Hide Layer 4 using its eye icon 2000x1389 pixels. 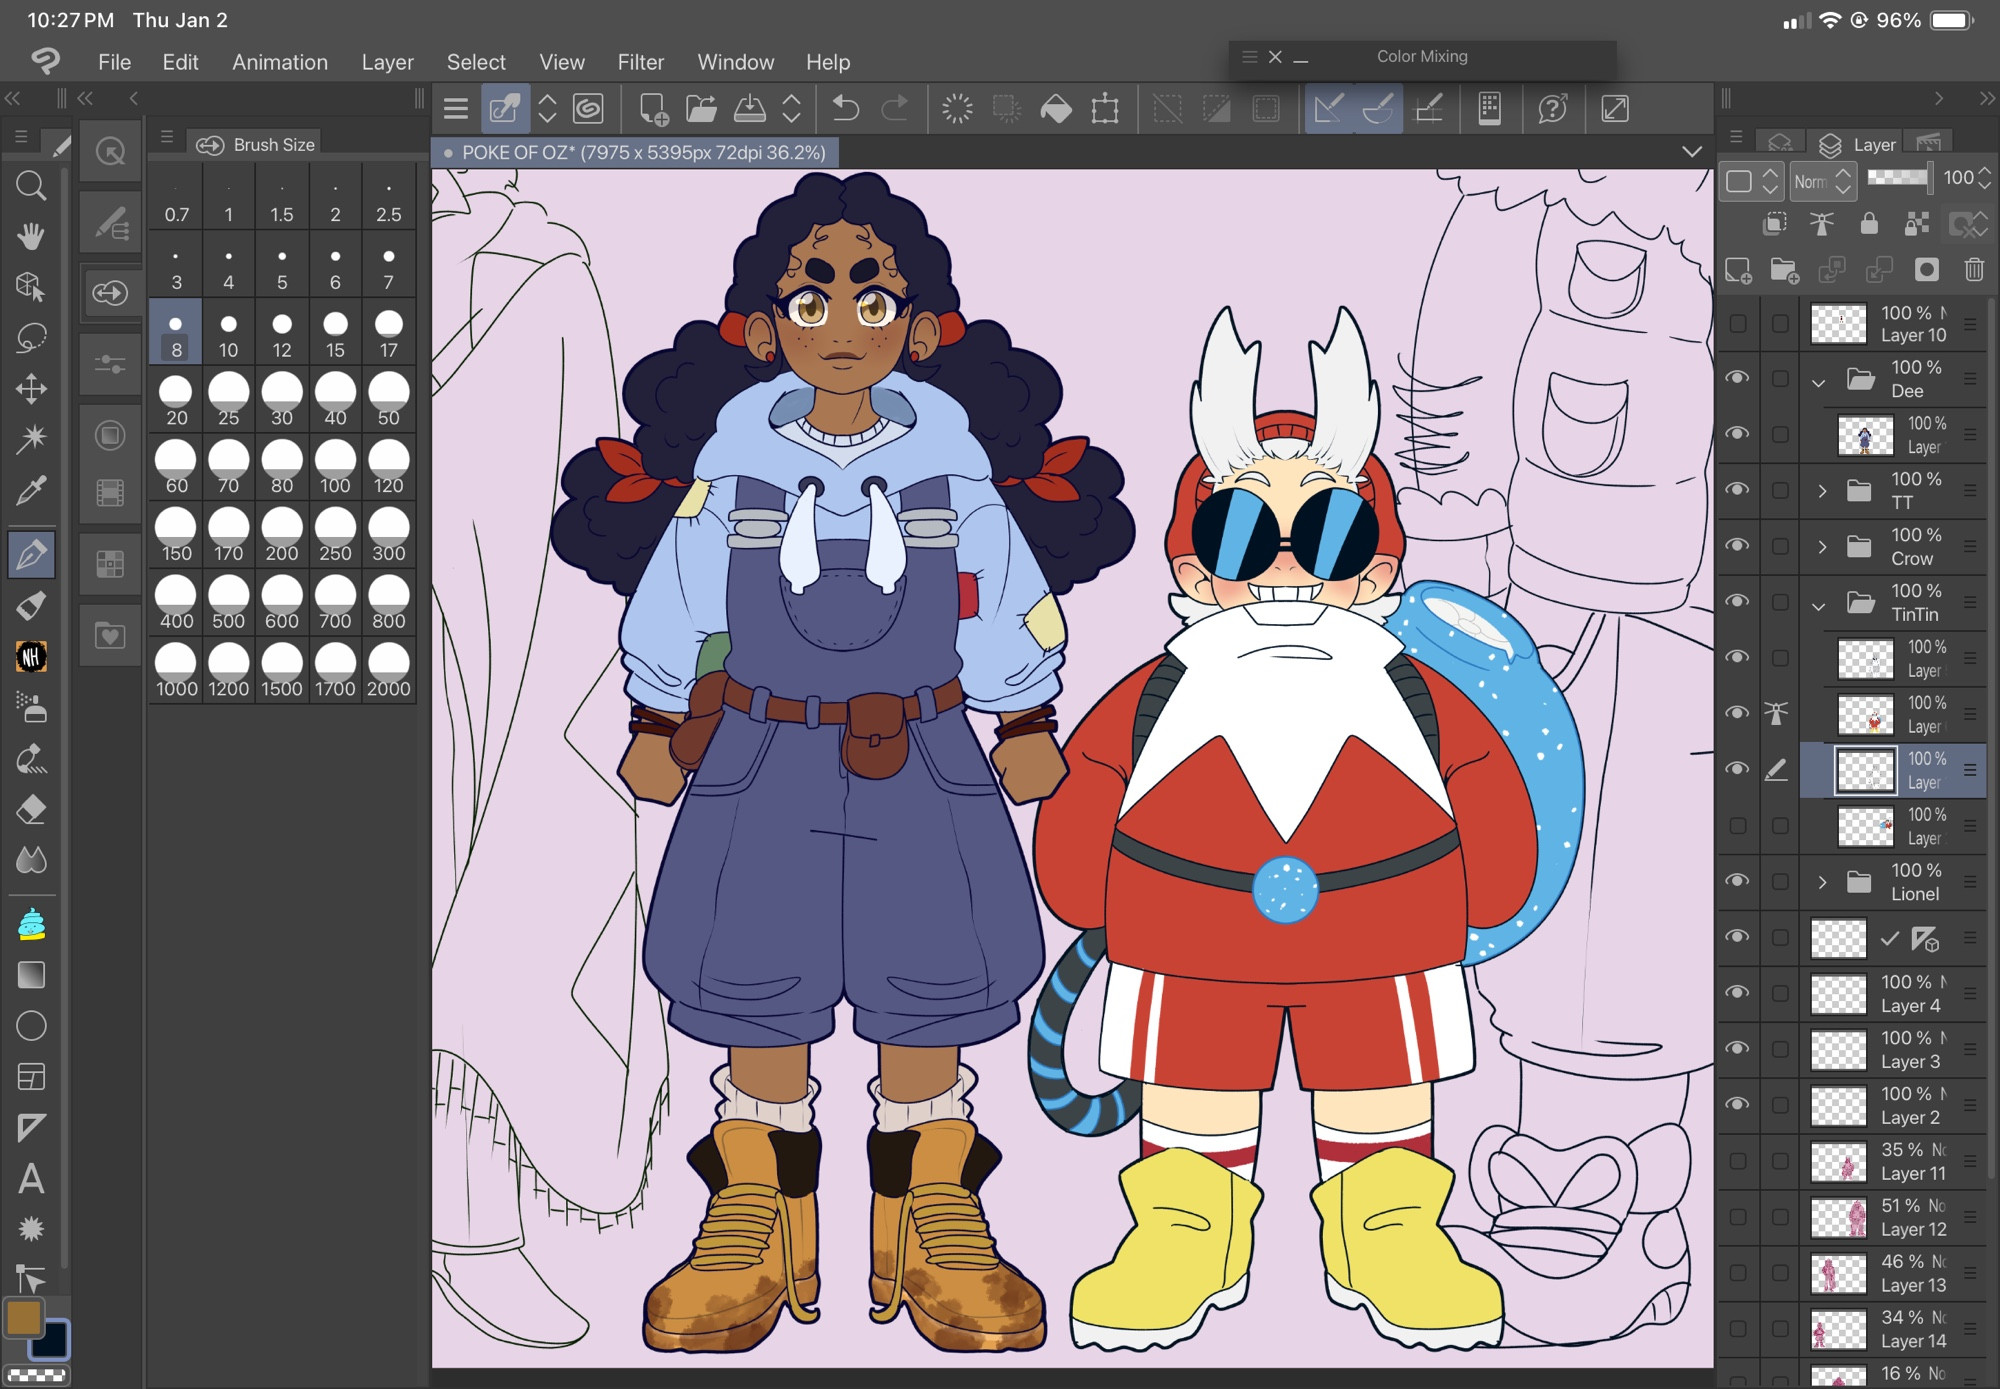click(1738, 993)
